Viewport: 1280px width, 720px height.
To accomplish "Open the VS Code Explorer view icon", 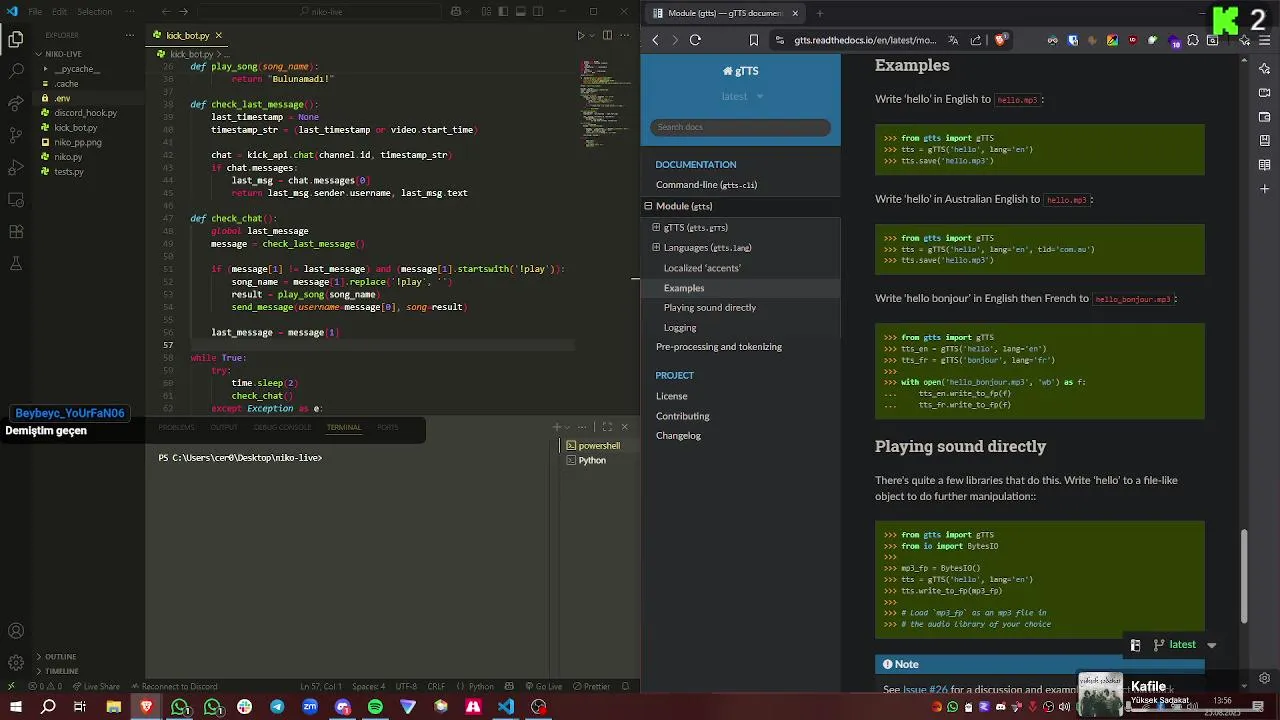I will click(x=16, y=40).
